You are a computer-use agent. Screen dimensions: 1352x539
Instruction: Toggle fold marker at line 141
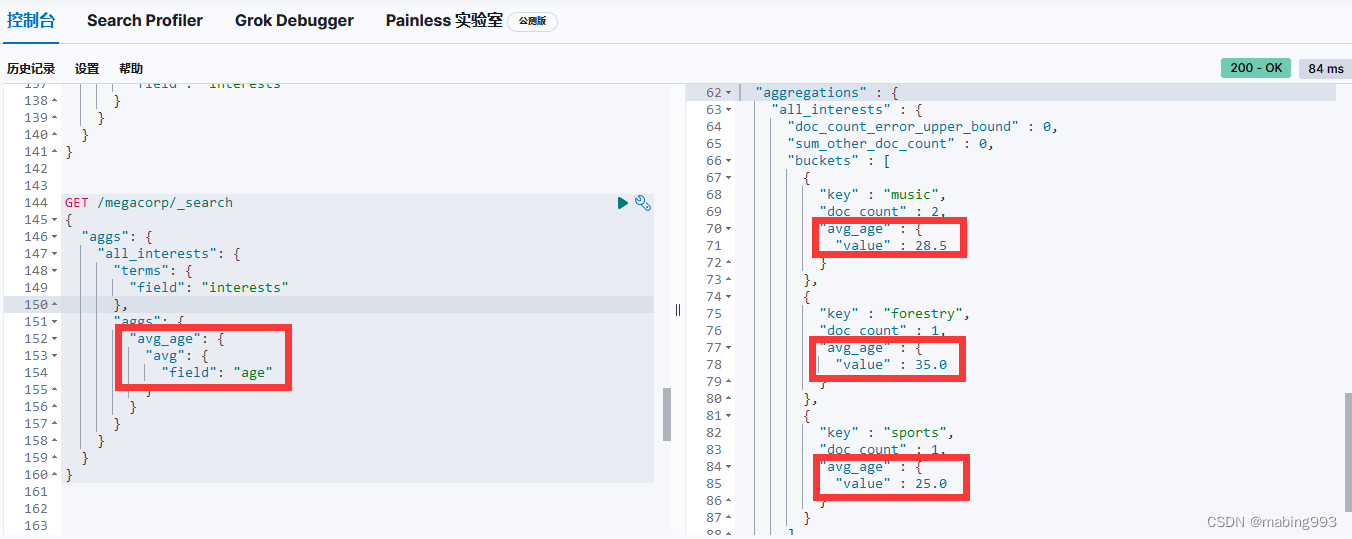click(55, 152)
